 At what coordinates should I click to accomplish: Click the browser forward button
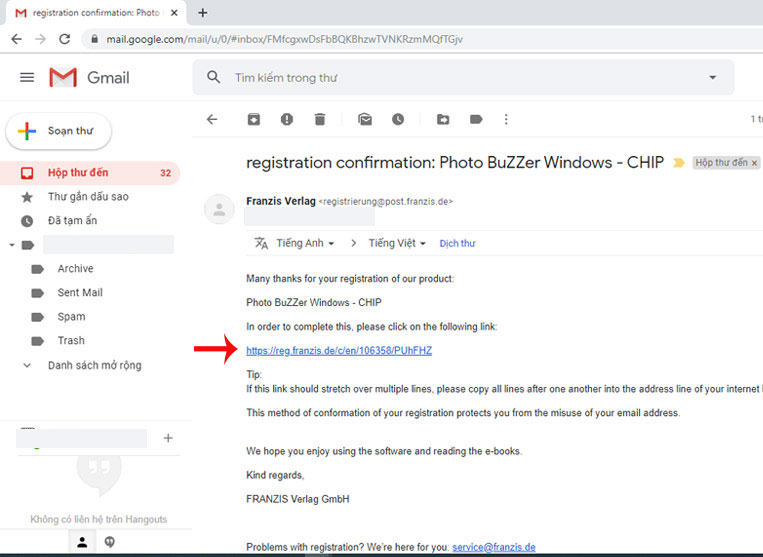coord(40,39)
